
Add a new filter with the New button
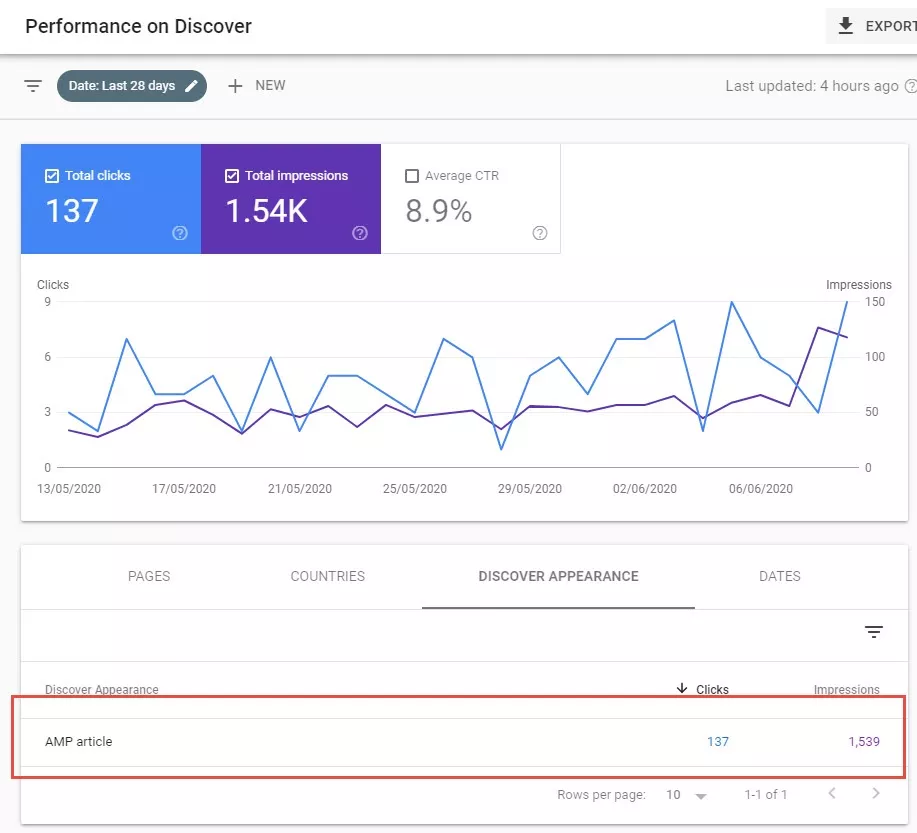click(257, 86)
